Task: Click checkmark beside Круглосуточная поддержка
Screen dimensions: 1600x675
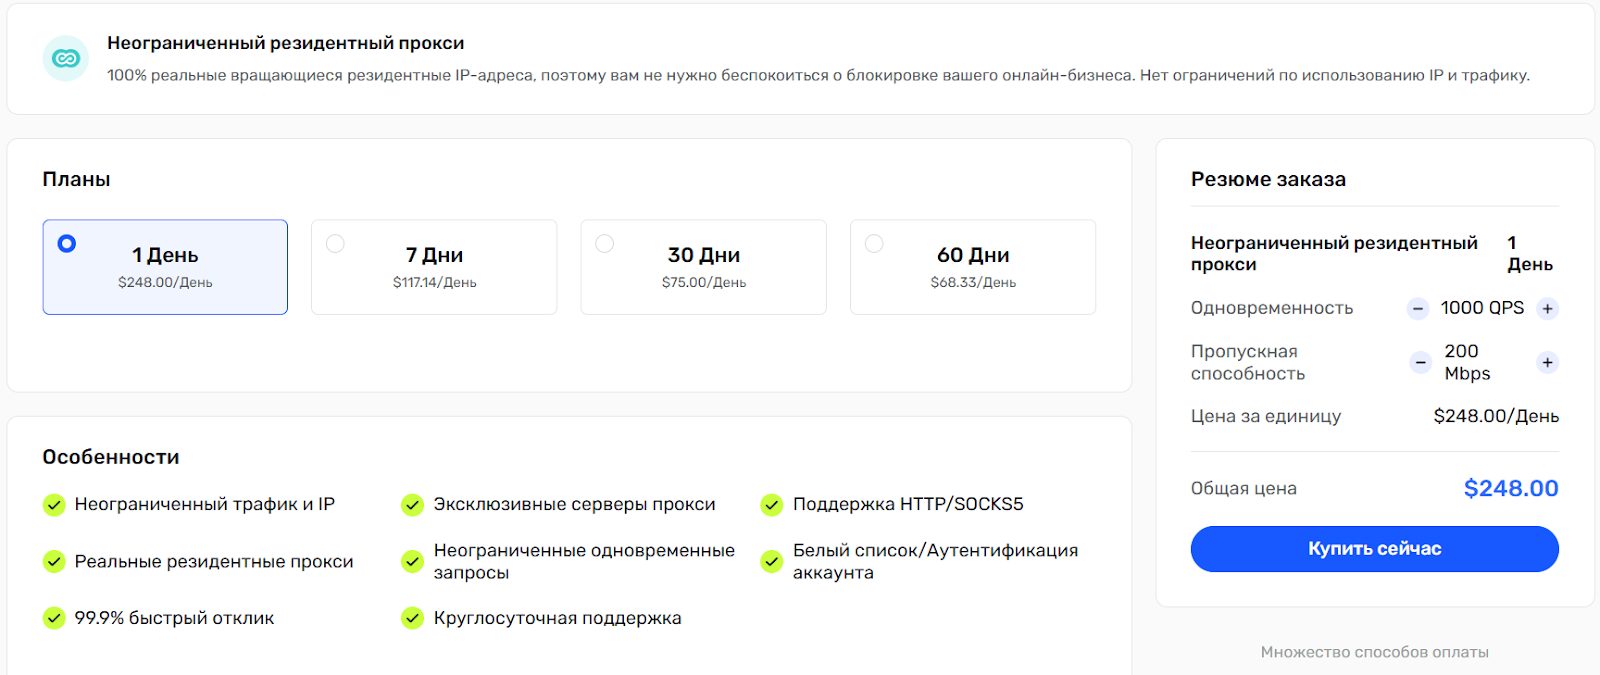Action: (412, 619)
